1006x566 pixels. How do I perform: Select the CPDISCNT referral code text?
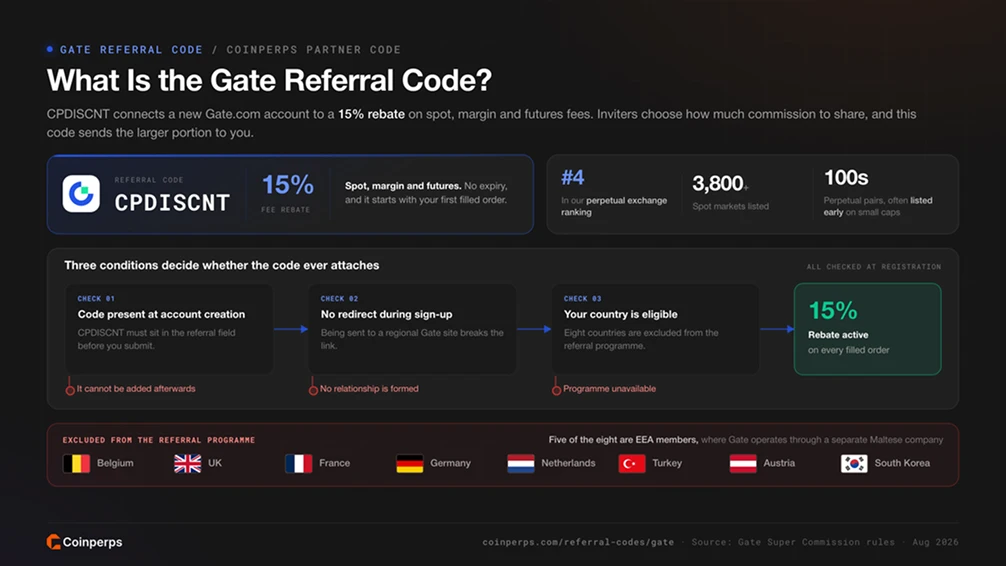click(x=172, y=203)
